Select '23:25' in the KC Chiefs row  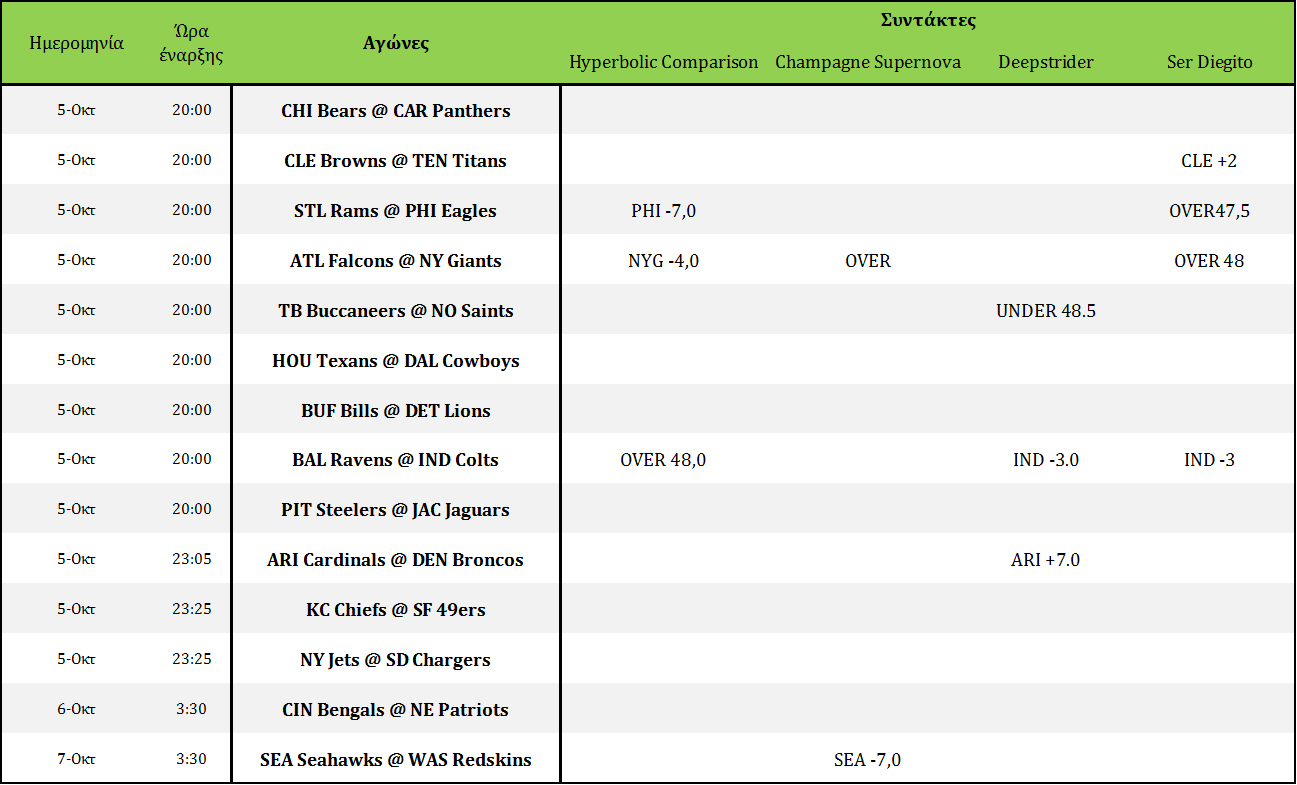coord(192,609)
